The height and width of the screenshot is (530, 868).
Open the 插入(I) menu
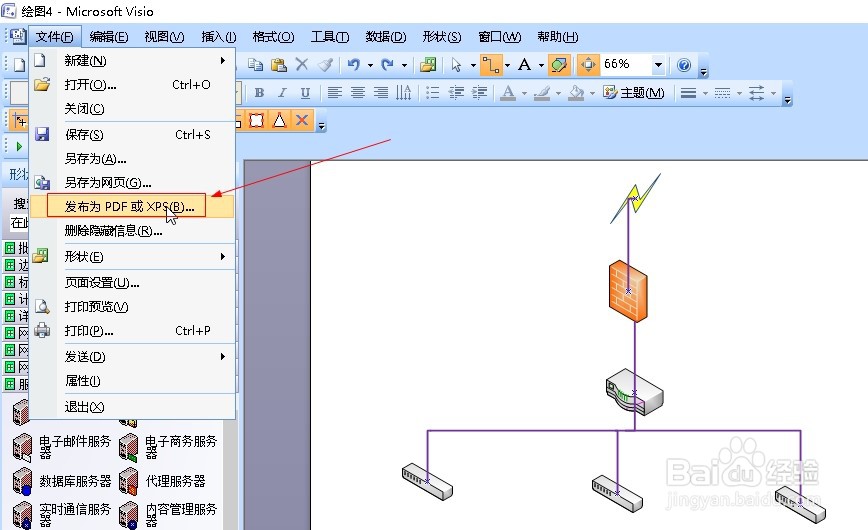click(x=219, y=37)
